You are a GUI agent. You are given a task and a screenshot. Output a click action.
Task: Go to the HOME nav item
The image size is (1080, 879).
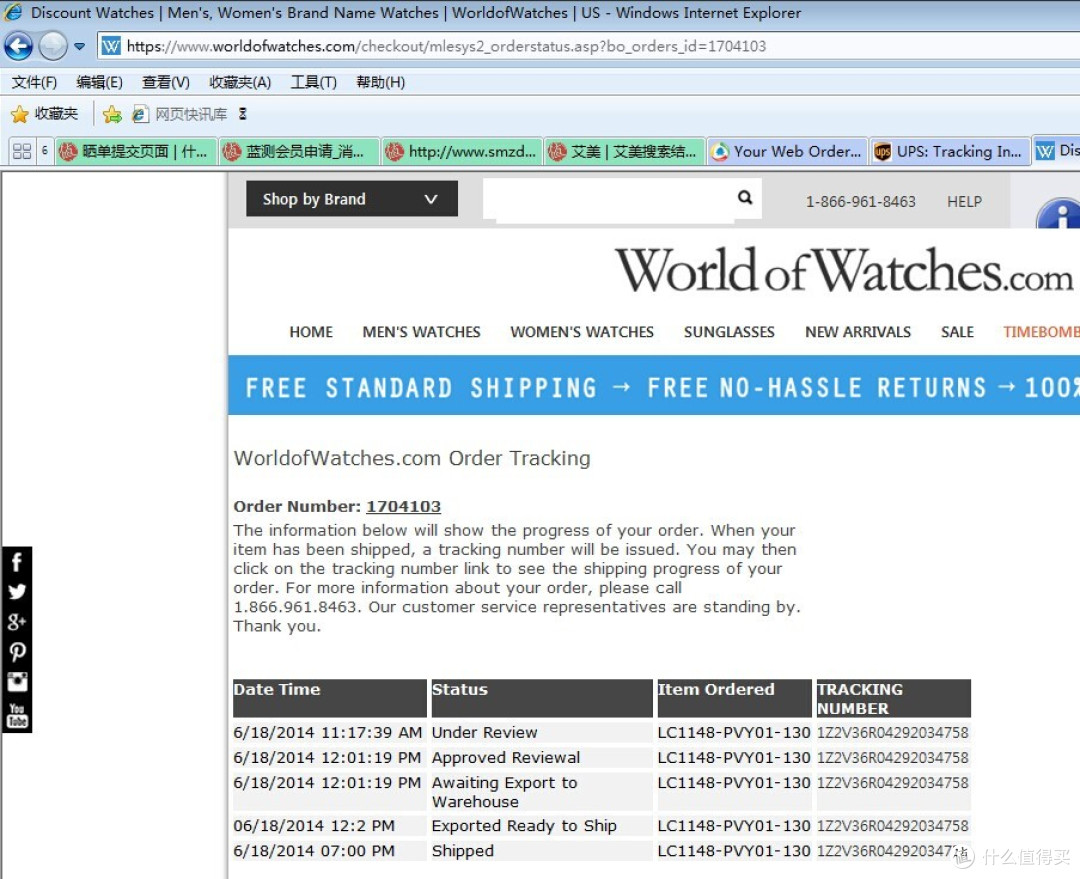pos(311,332)
